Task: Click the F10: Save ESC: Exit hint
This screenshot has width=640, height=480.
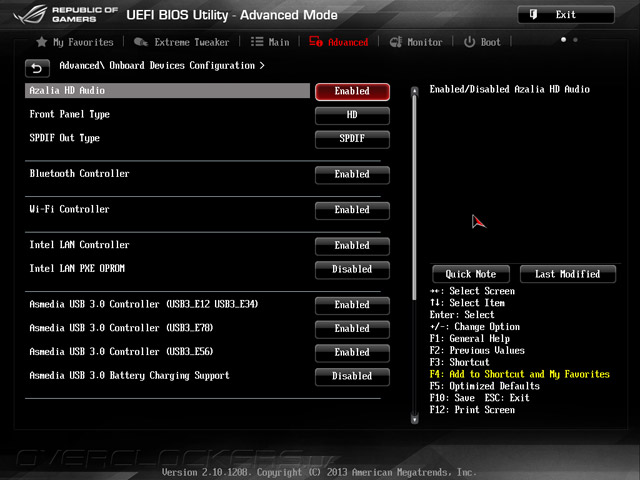Action: click(x=480, y=398)
